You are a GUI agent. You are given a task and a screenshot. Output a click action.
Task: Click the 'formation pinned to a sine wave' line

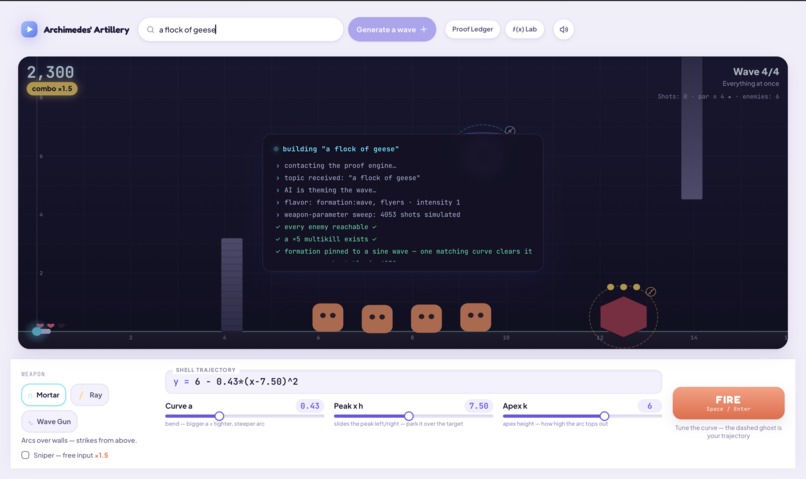(404, 251)
